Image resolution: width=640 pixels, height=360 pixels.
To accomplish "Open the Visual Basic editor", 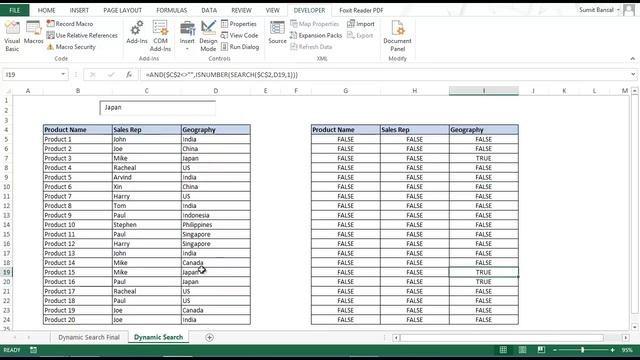I will [x=12, y=36].
